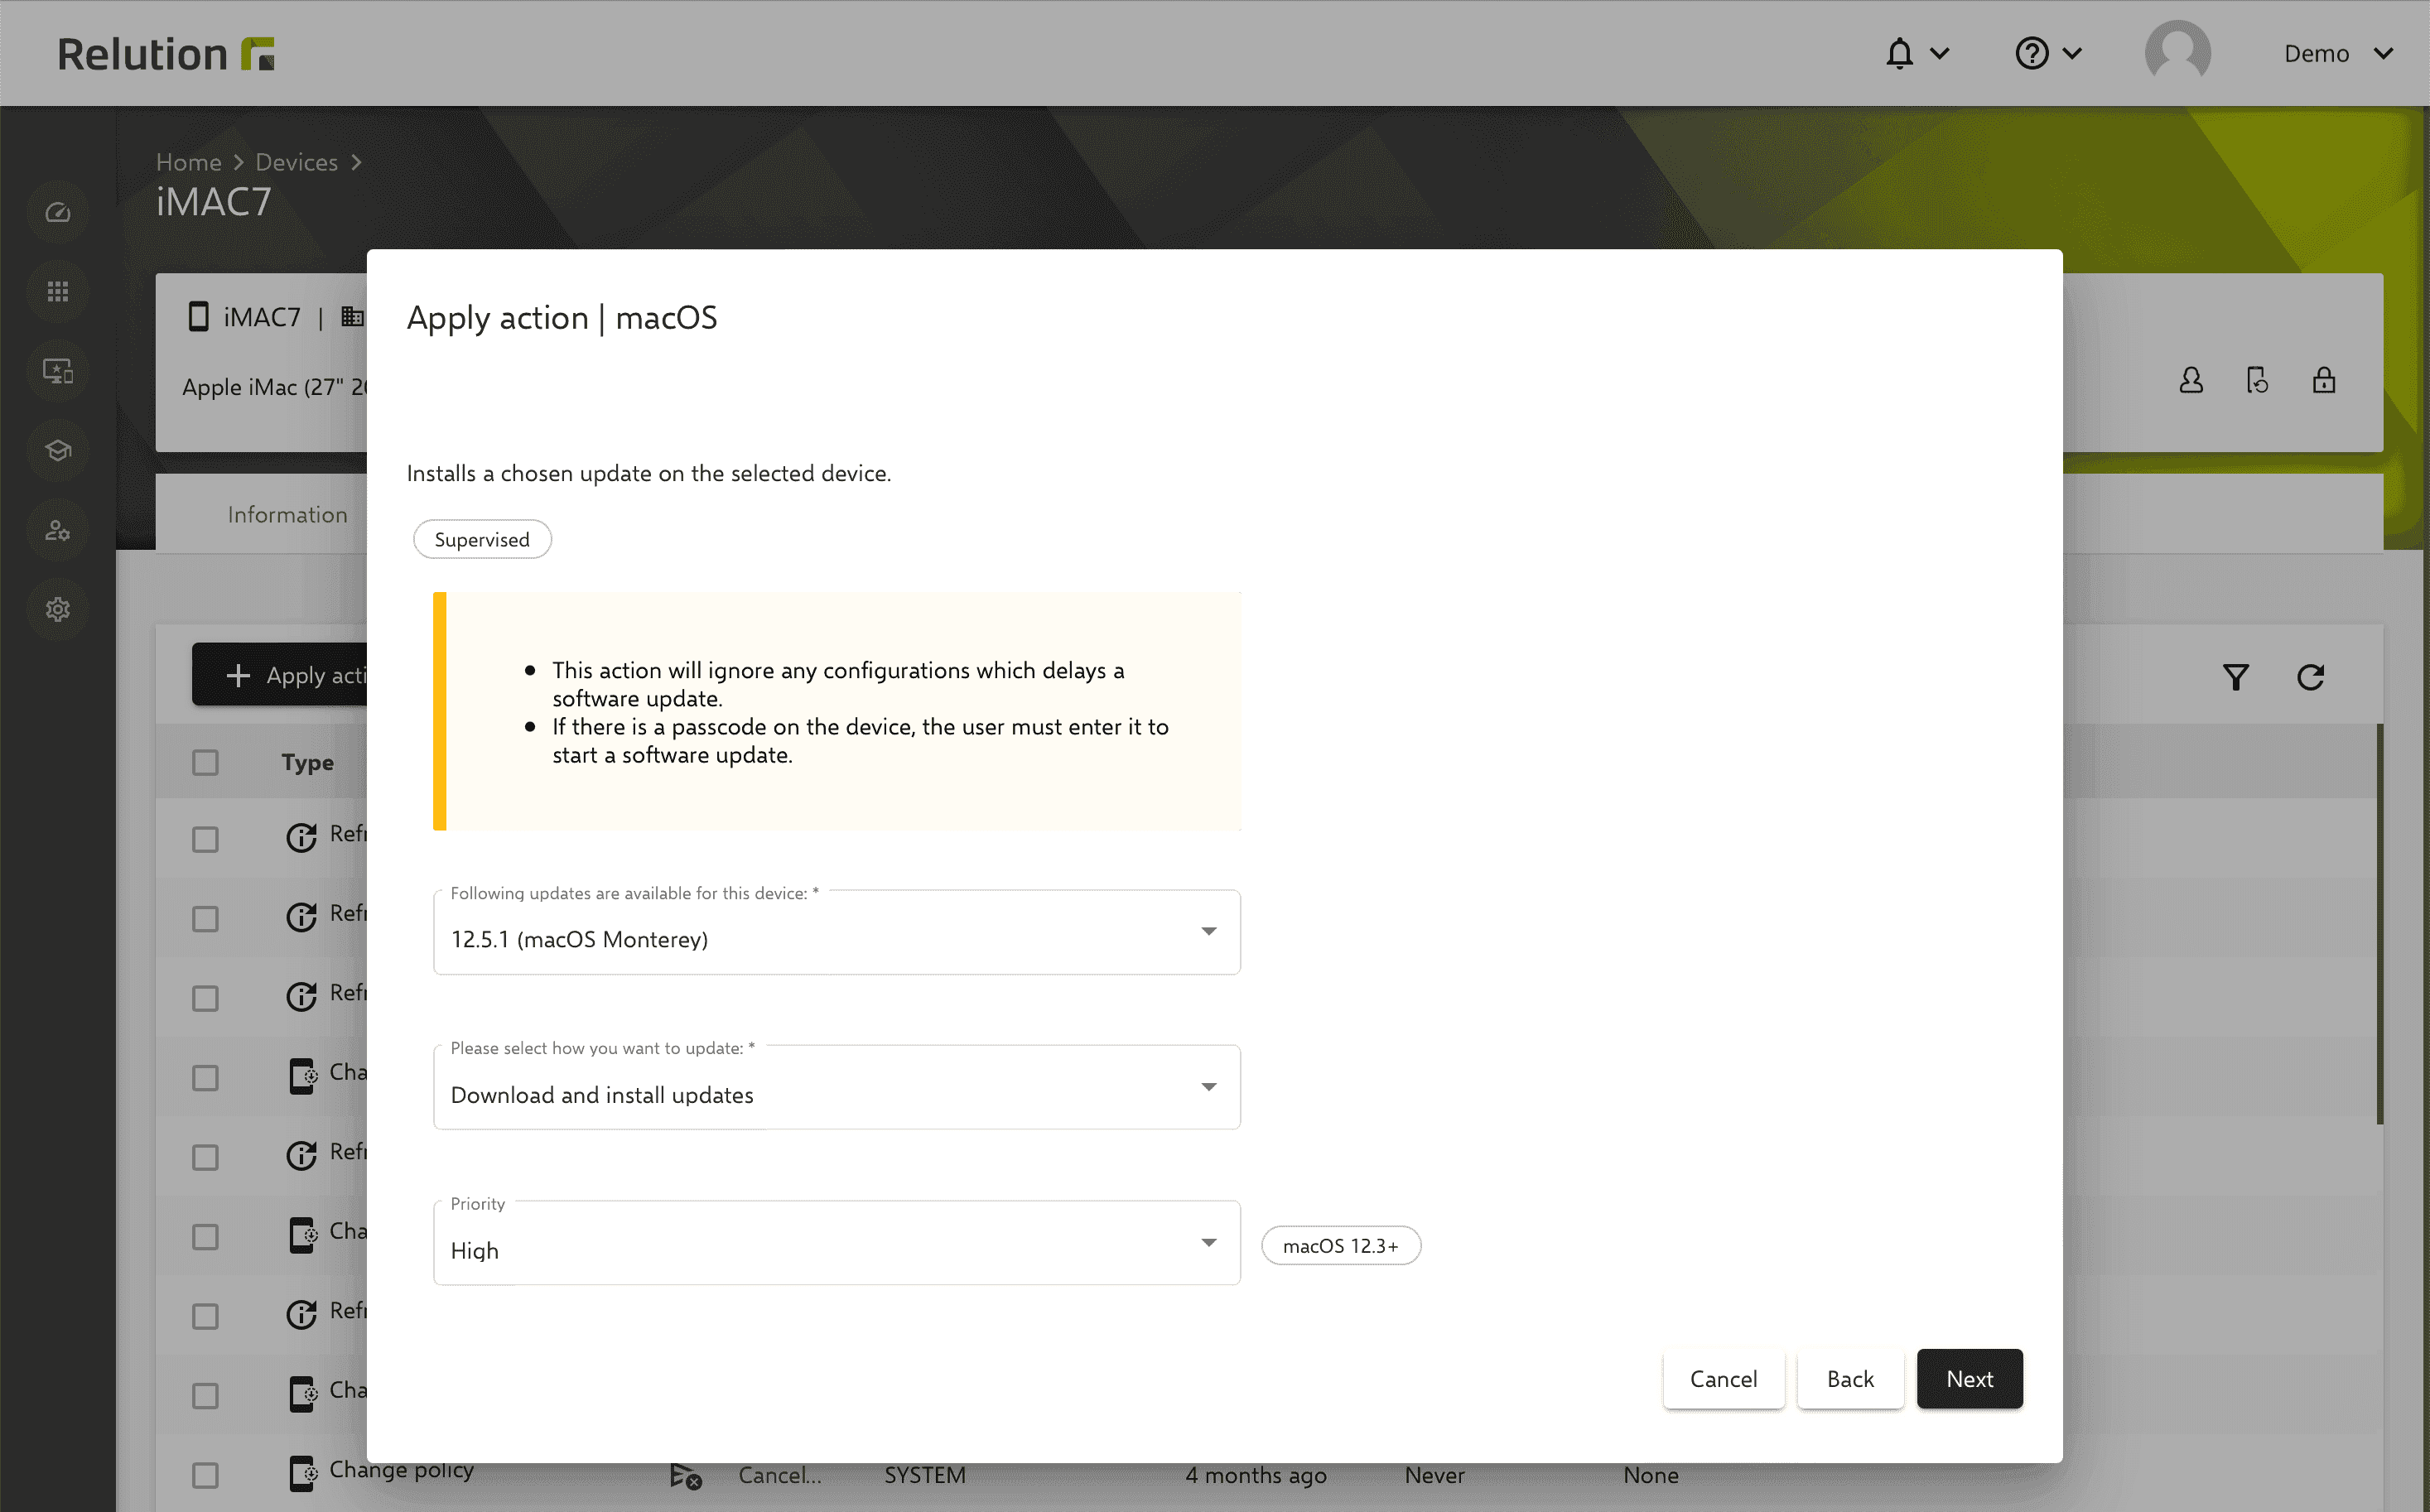The width and height of the screenshot is (2430, 1512).
Task: Open the notifications bell menu
Action: click(x=1899, y=53)
